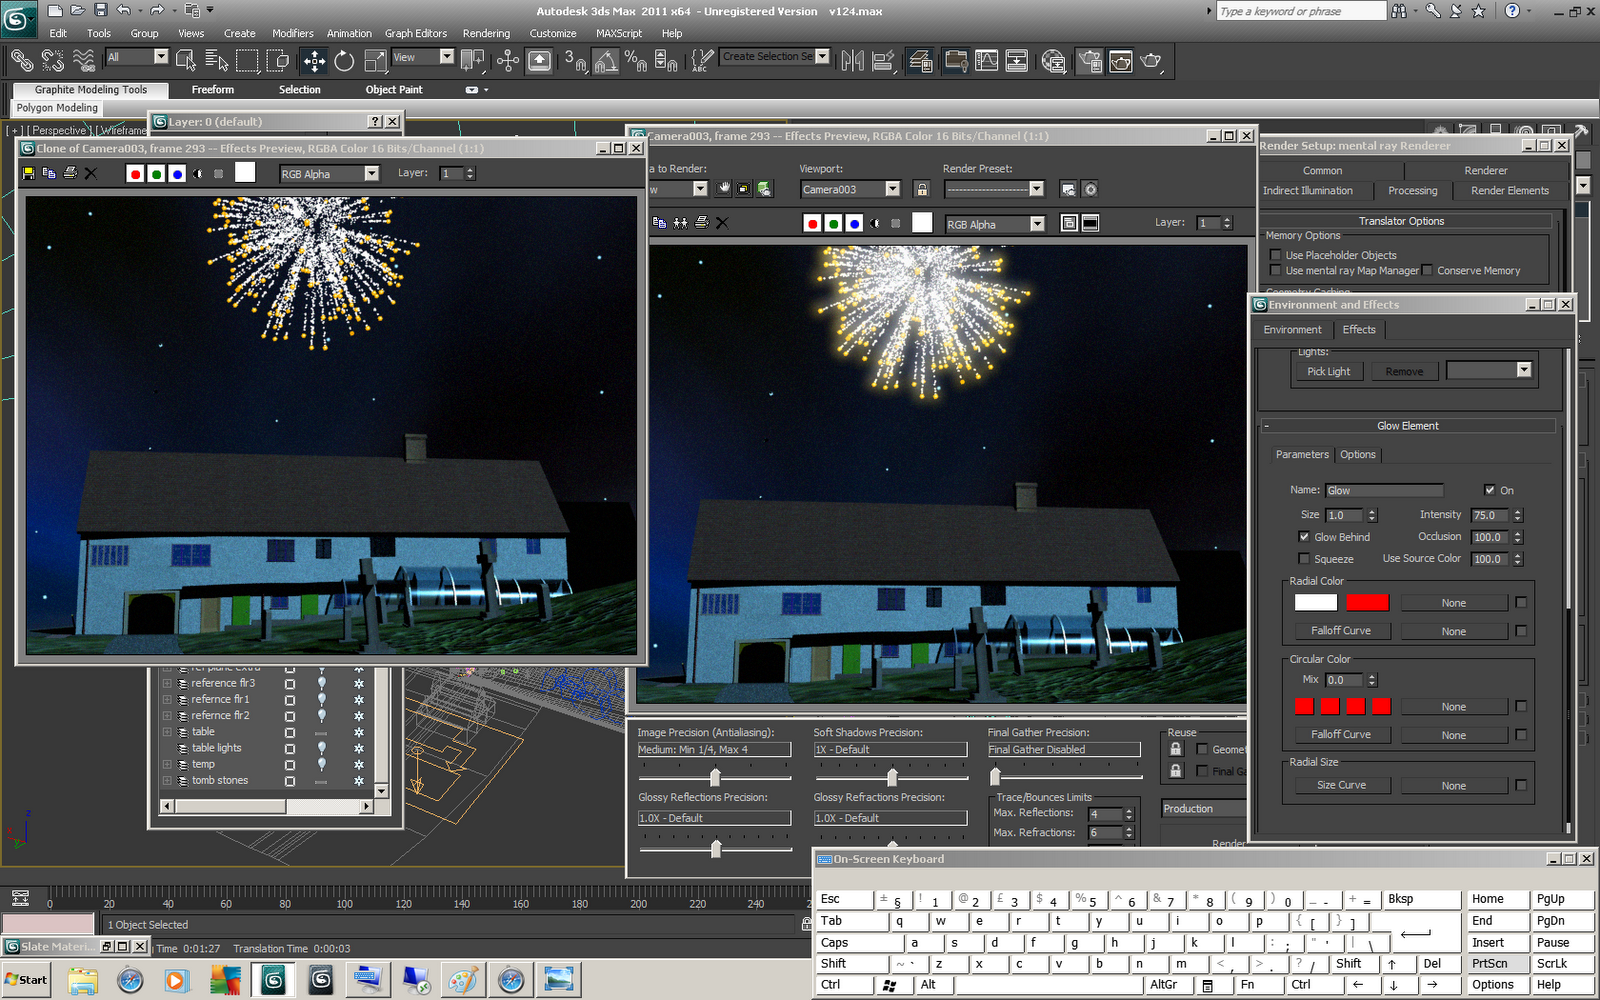Click the keyword search field

point(1301,11)
